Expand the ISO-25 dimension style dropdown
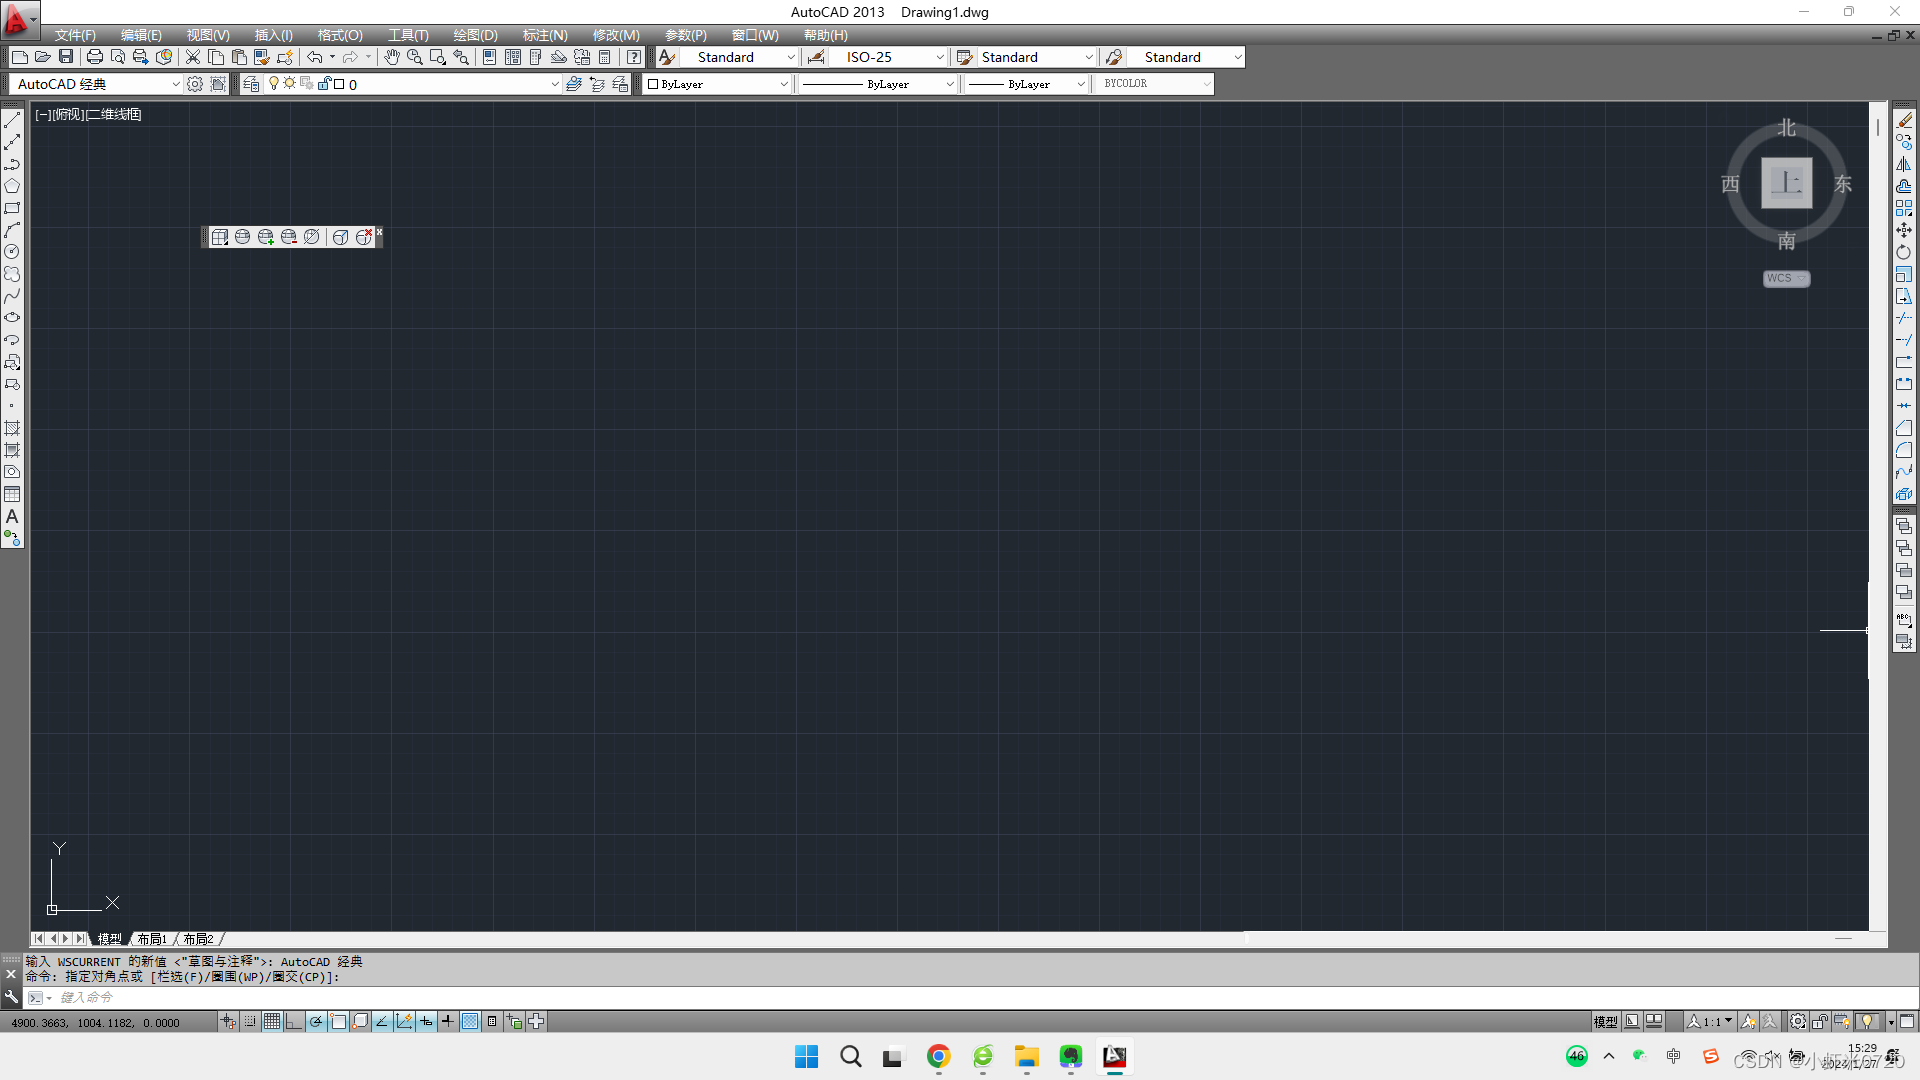Image resolution: width=1920 pixels, height=1080 pixels. [x=939, y=57]
